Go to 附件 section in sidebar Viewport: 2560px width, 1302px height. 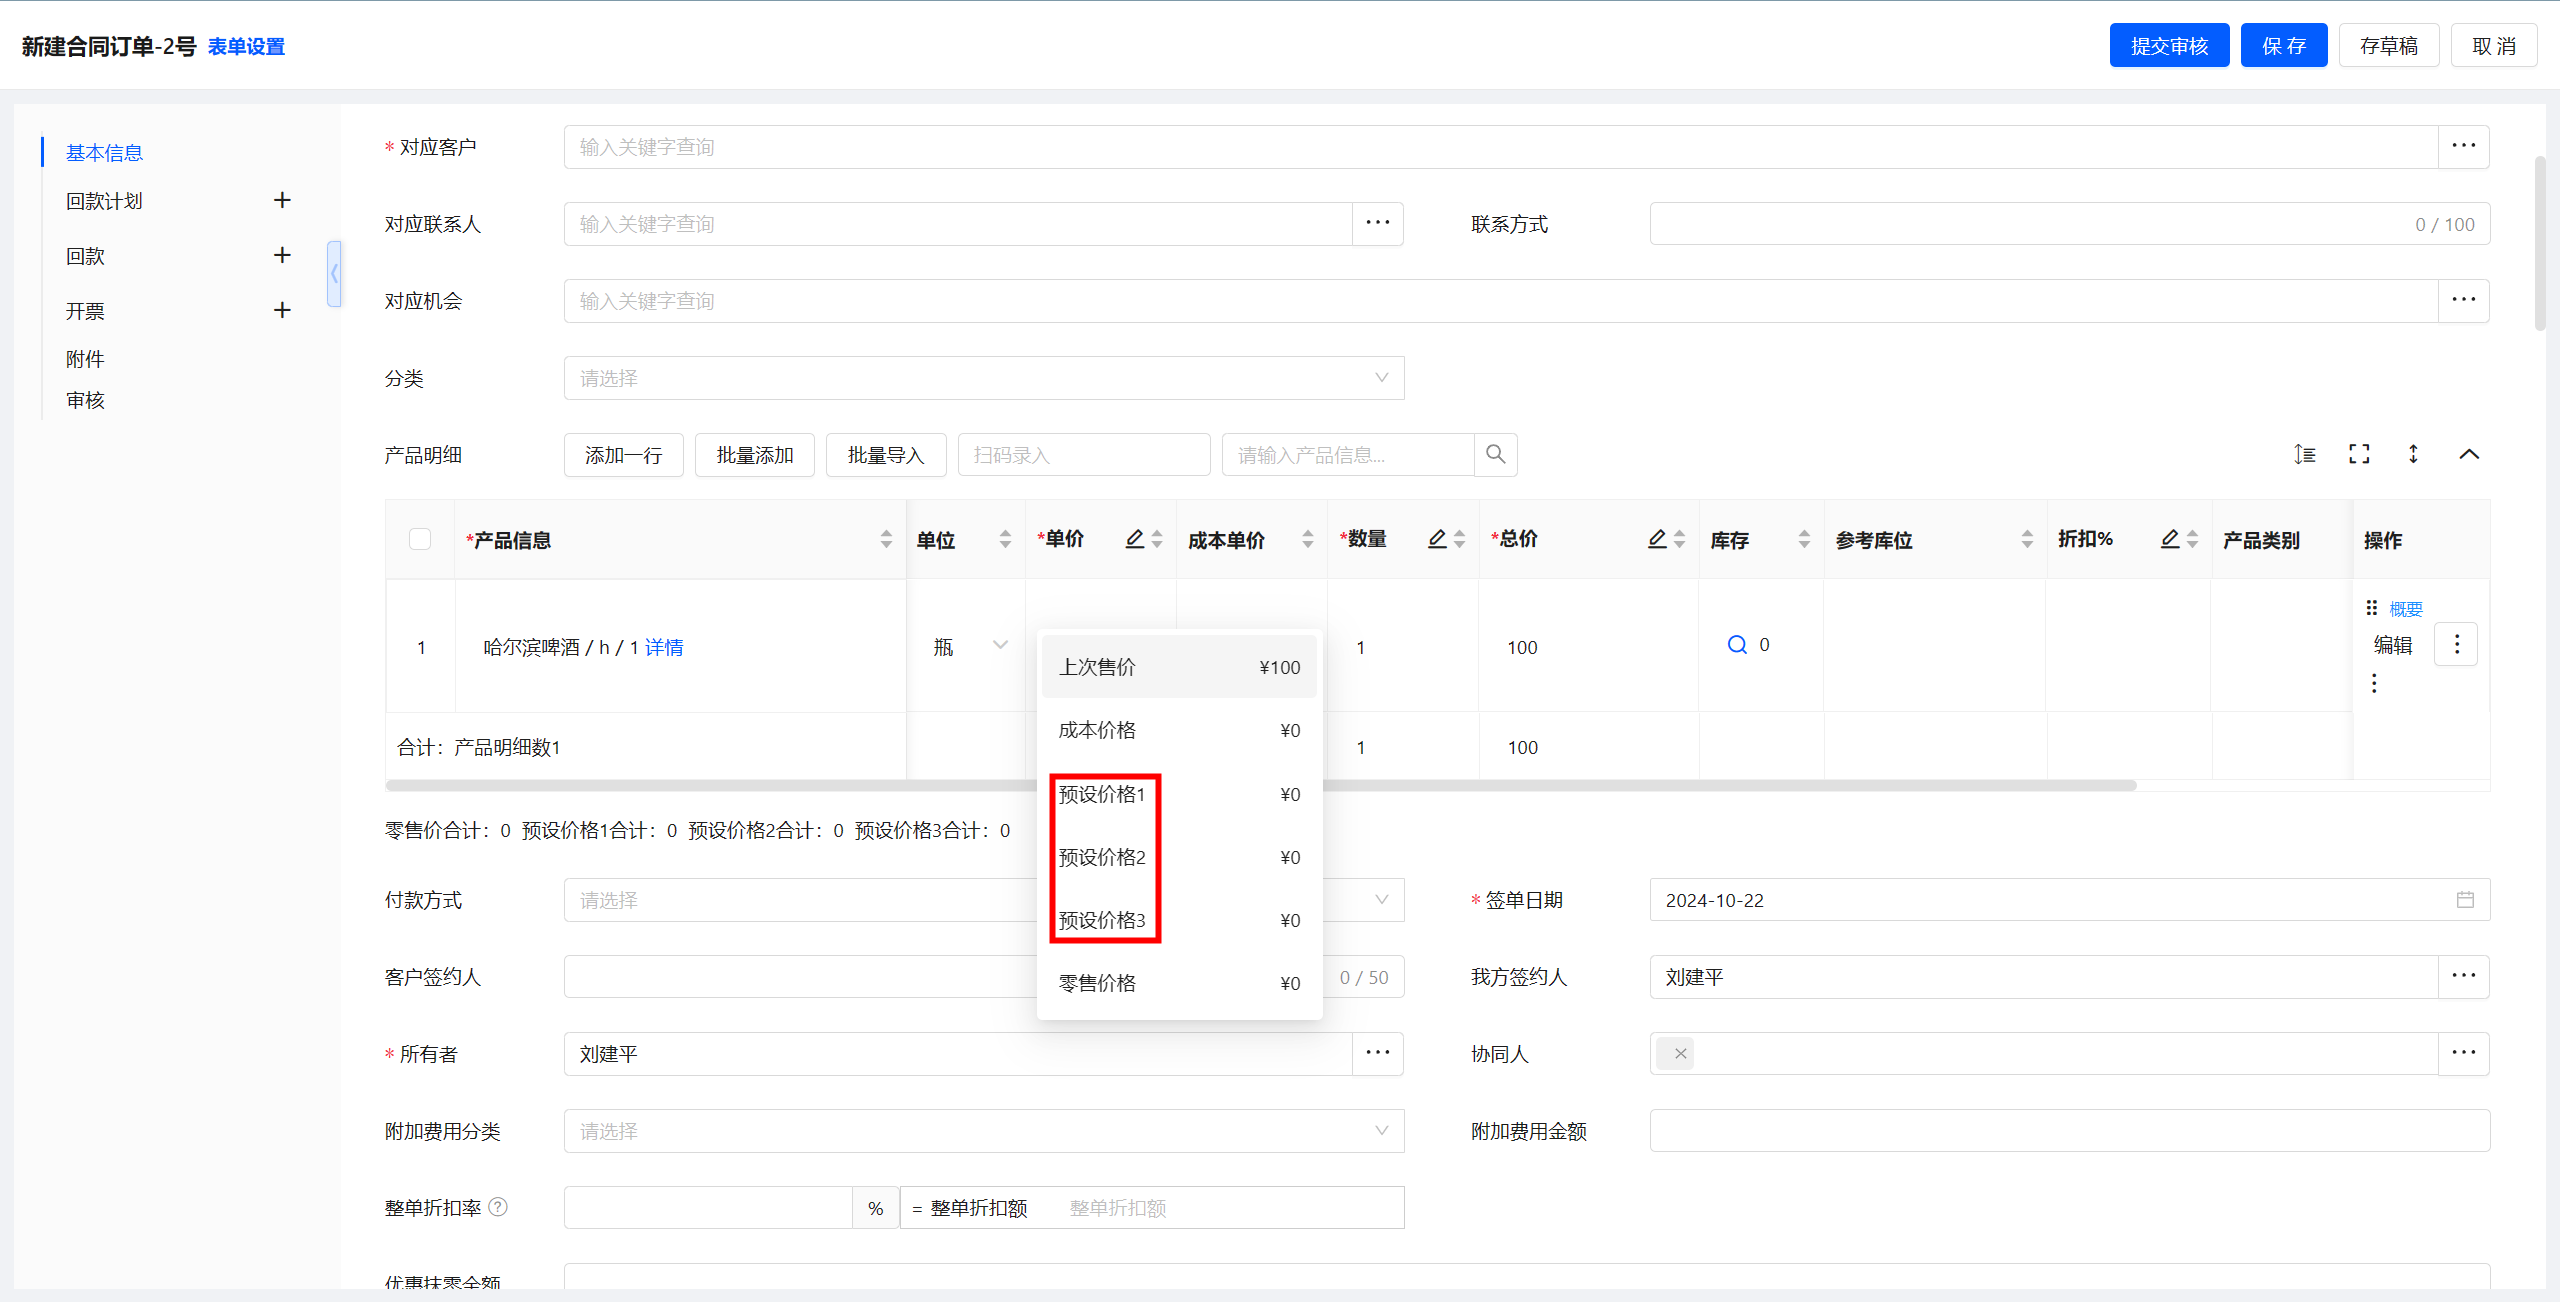click(x=85, y=359)
